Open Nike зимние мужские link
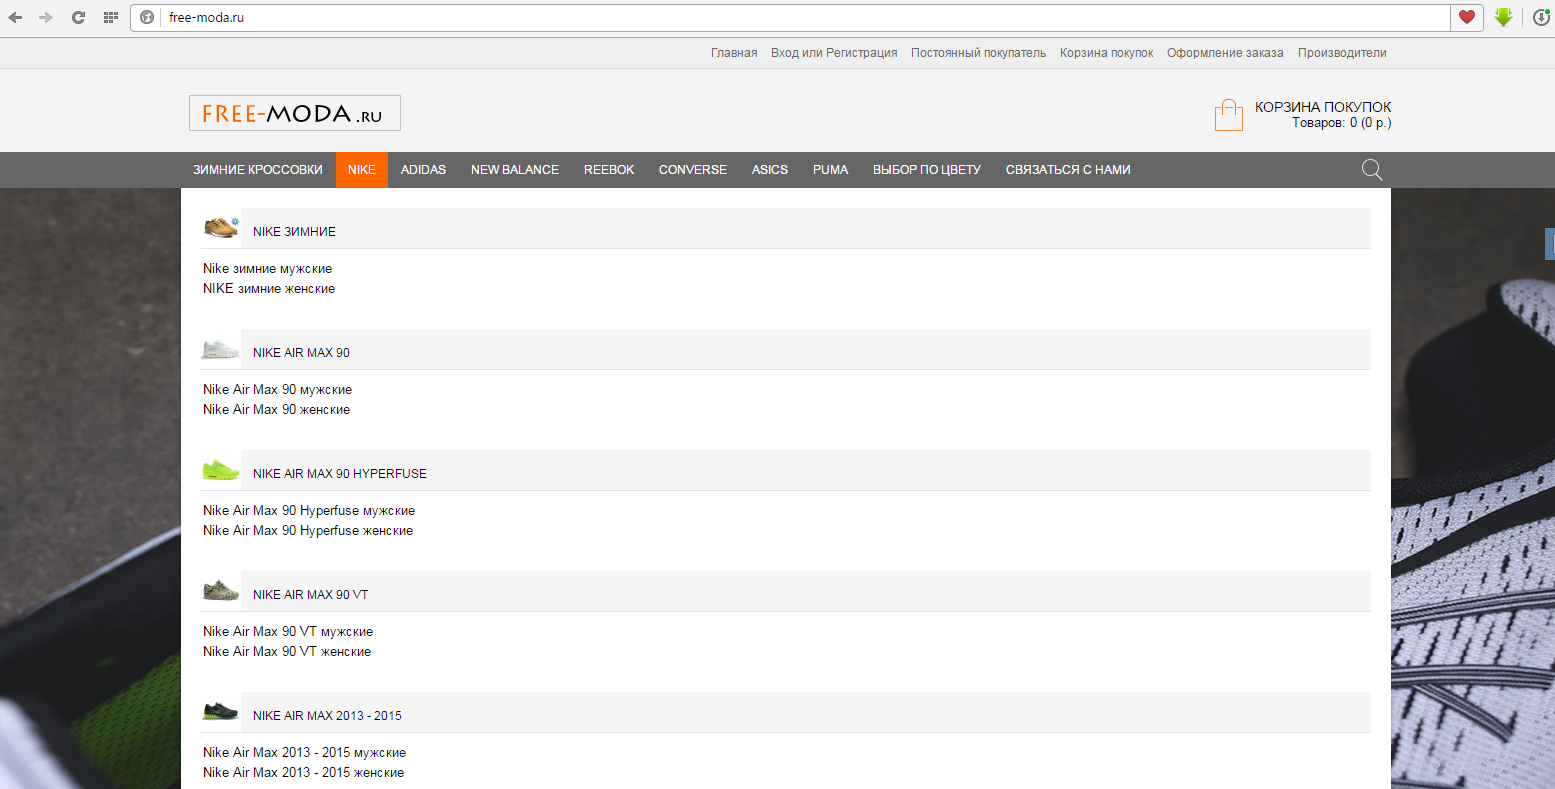 point(267,269)
